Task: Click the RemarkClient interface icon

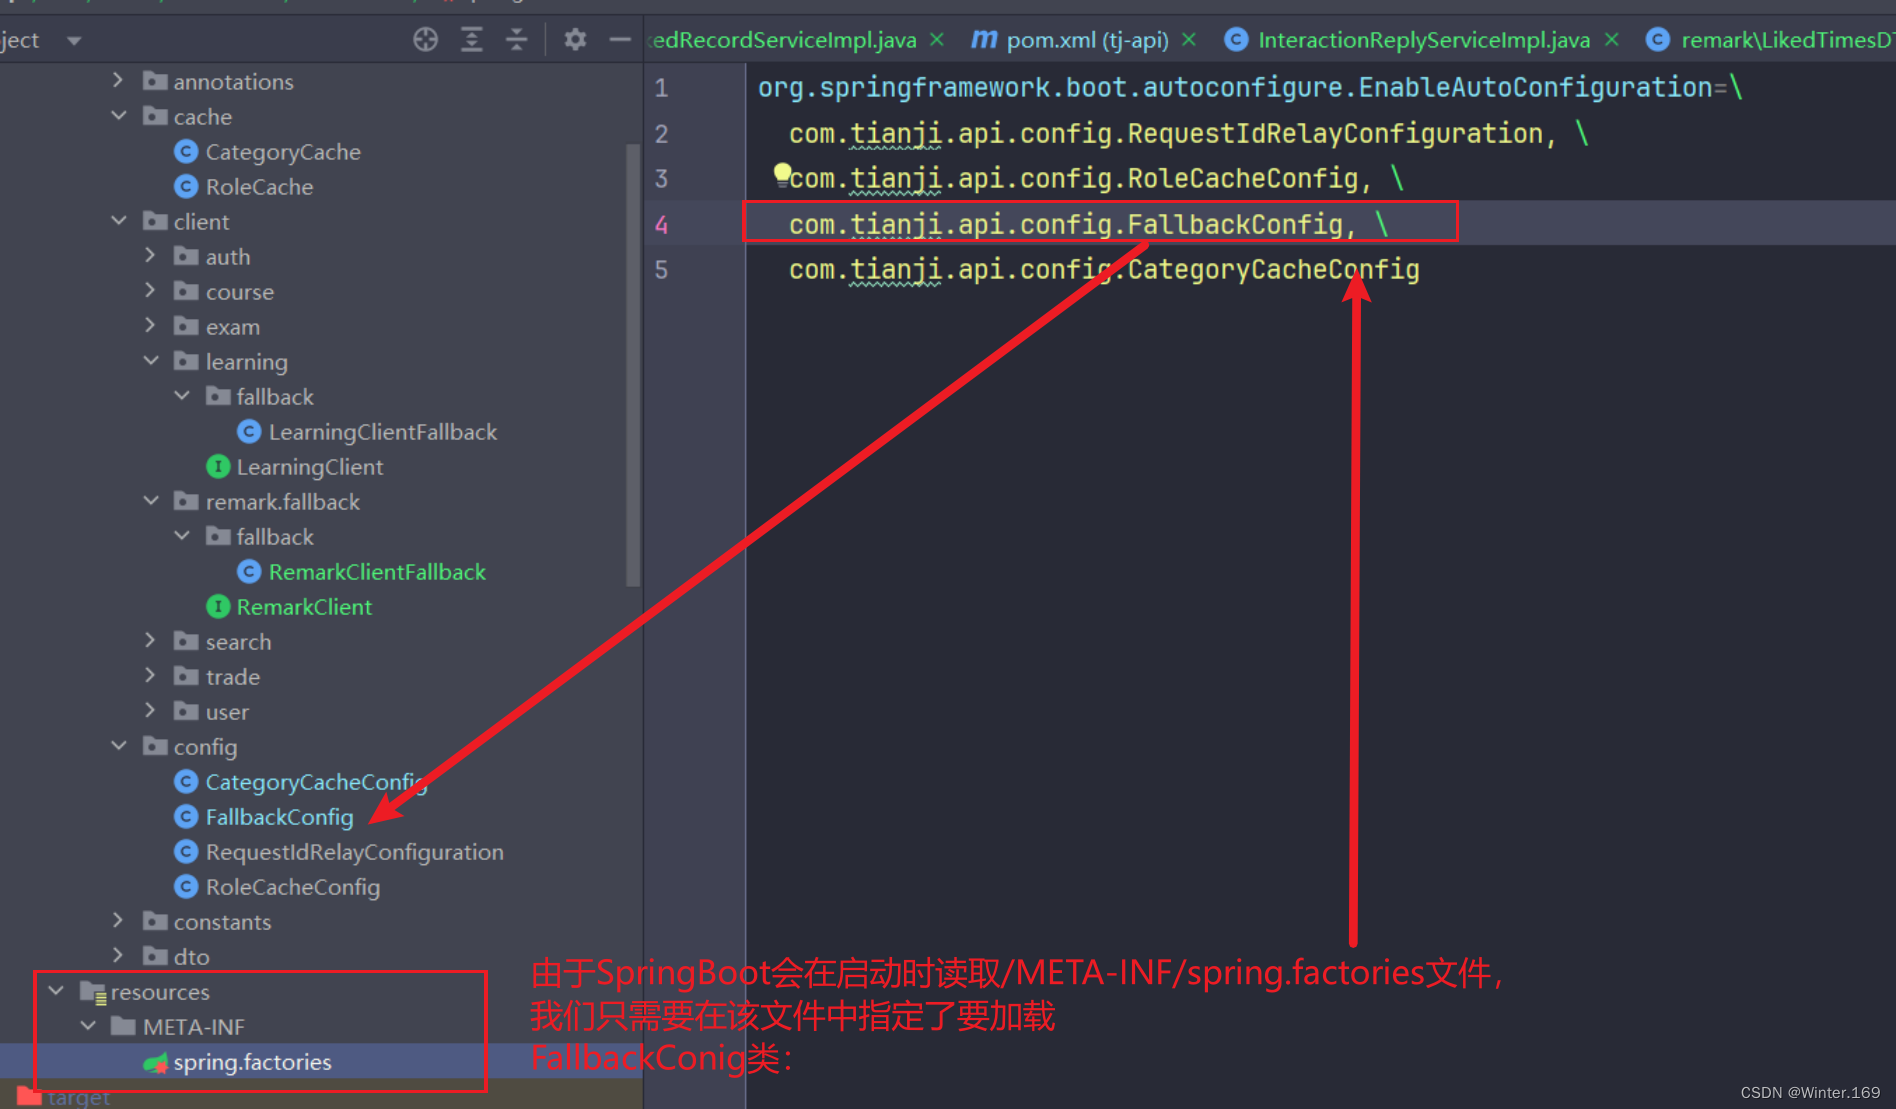Action: [219, 606]
